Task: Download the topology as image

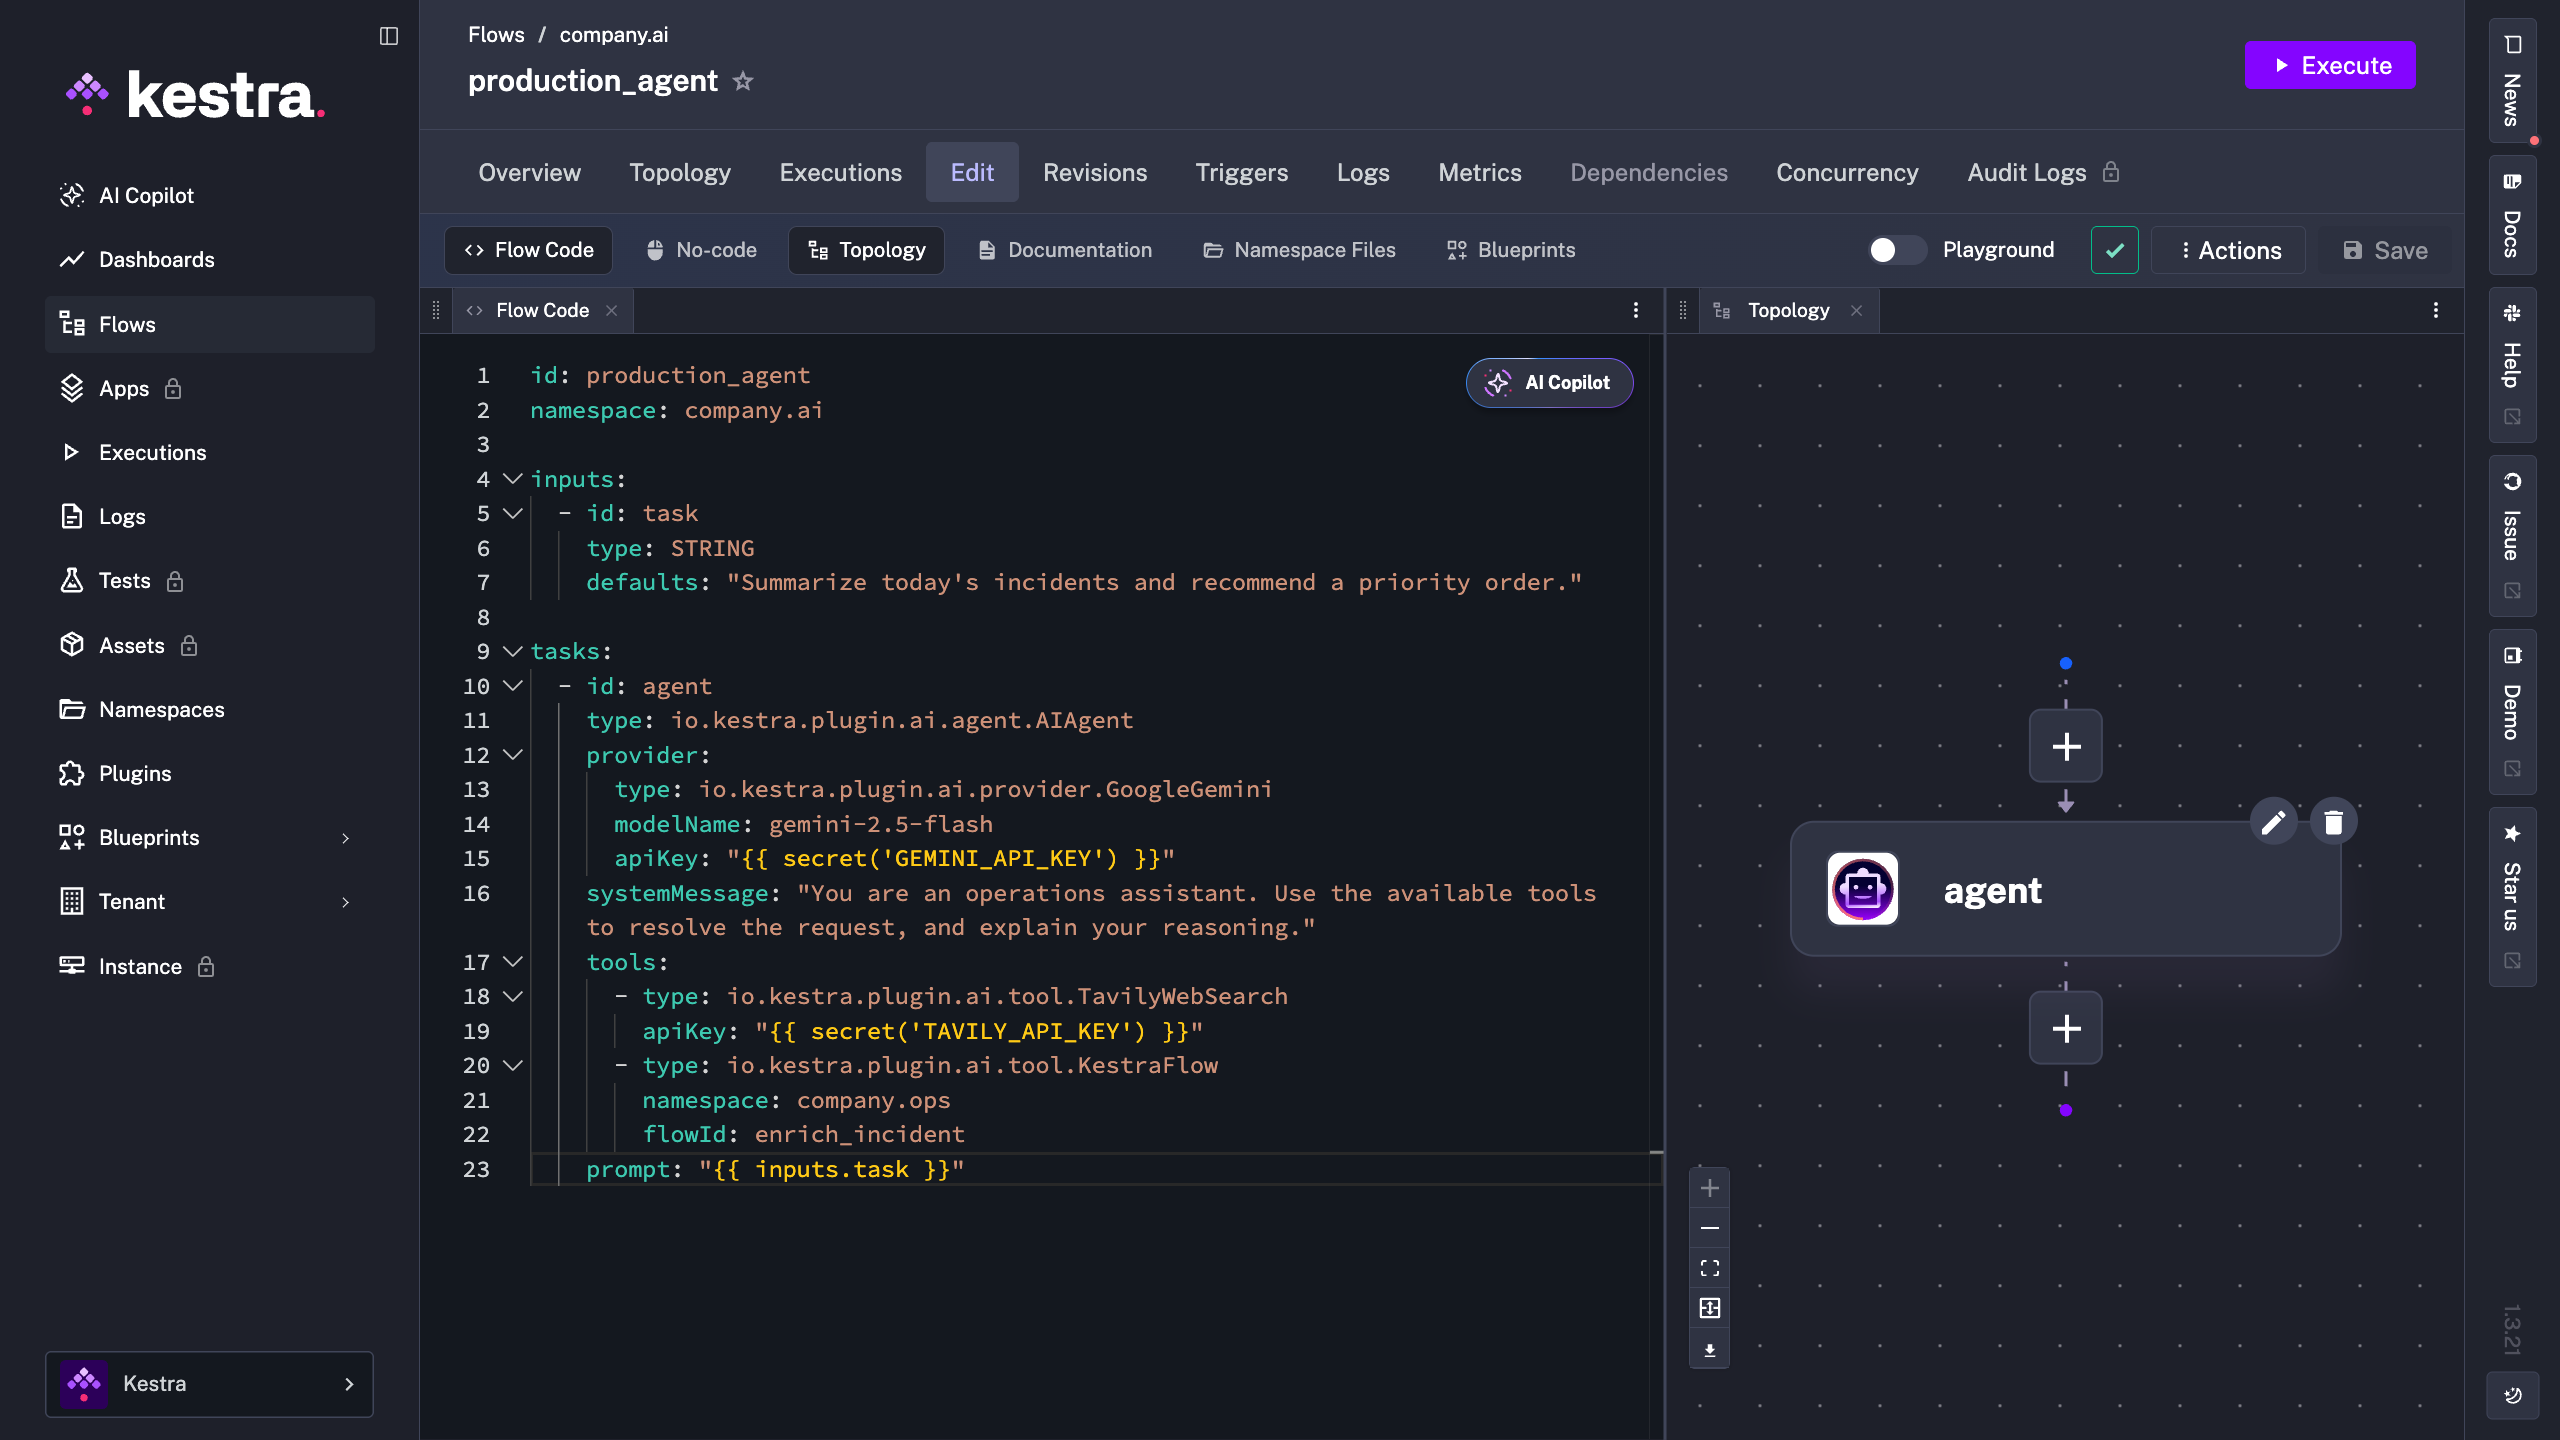Action: [1710, 1350]
